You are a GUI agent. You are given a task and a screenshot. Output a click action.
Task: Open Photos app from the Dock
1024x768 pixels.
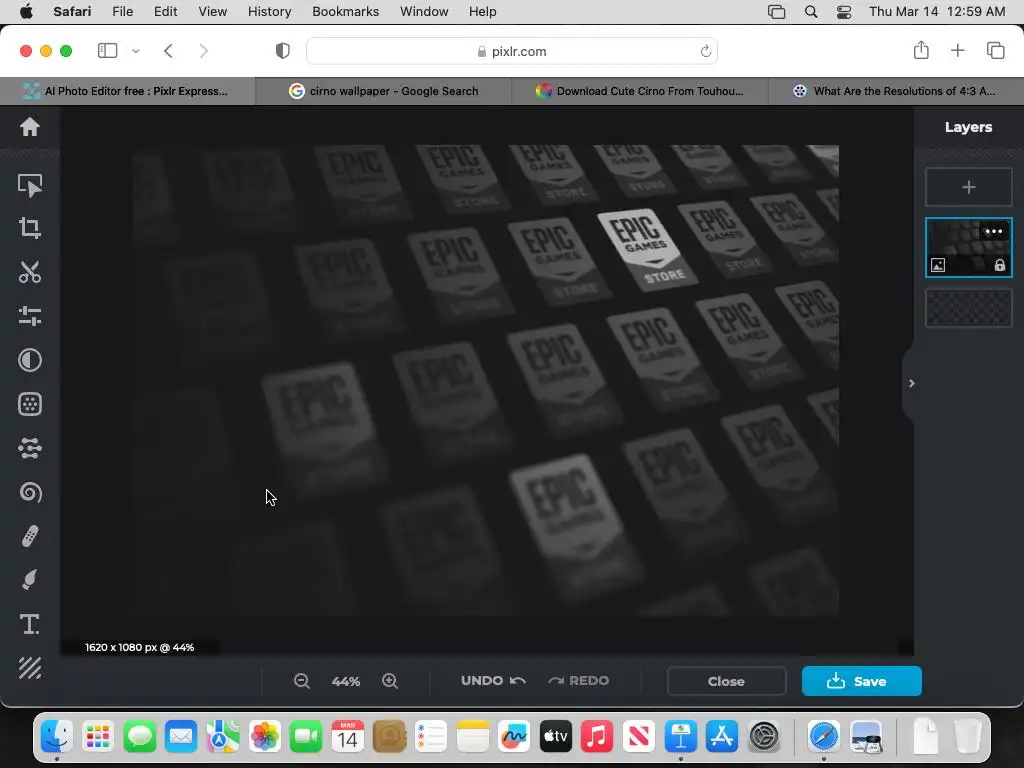(x=264, y=737)
